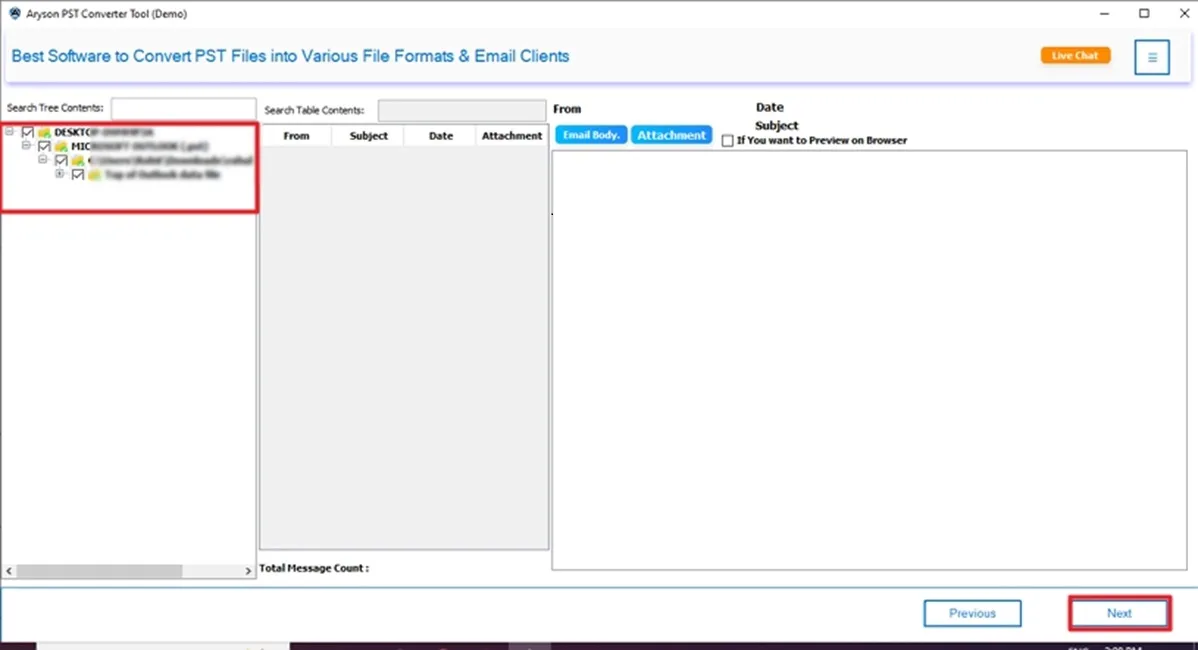The height and width of the screenshot is (650, 1198).
Task: Click the "Search Tree Contents:" label
Action: [x=55, y=108]
